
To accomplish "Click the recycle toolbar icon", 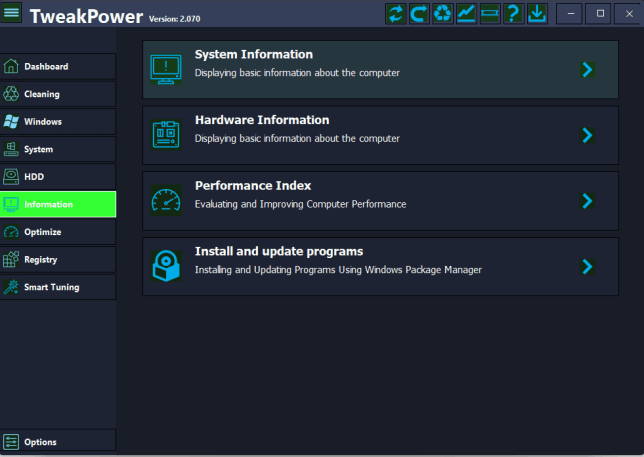I will [x=442, y=14].
